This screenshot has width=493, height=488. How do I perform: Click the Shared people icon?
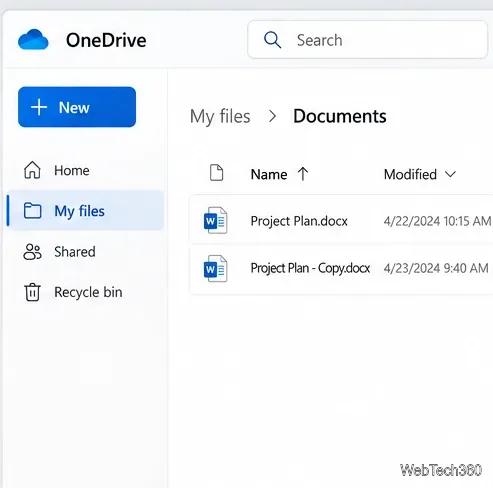[x=32, y=252]
